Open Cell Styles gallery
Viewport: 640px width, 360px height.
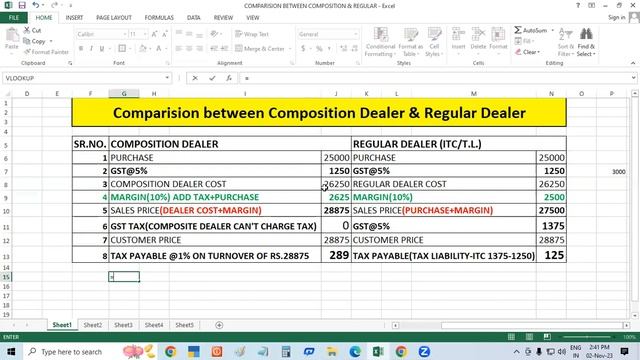(x=434, y=42)
